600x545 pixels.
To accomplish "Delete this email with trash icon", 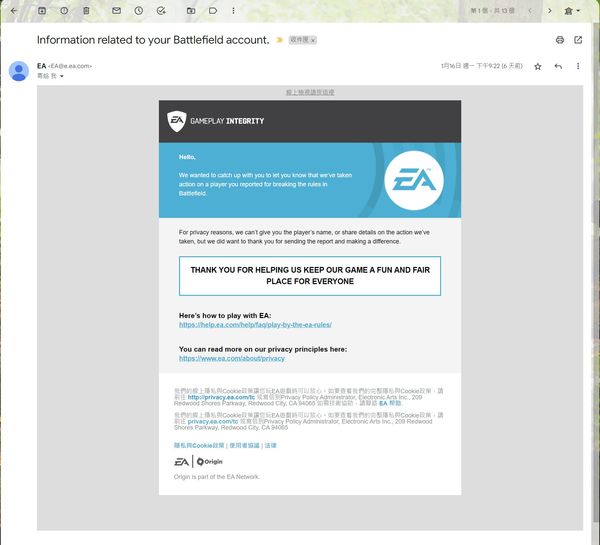I will (x=87, y=10).
